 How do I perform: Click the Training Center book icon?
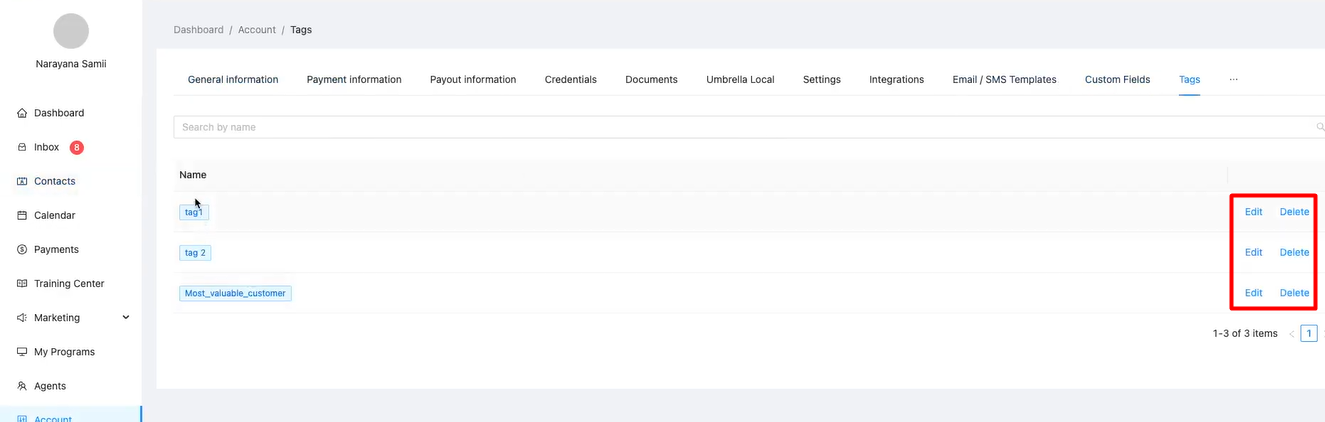tap(22, 283)
